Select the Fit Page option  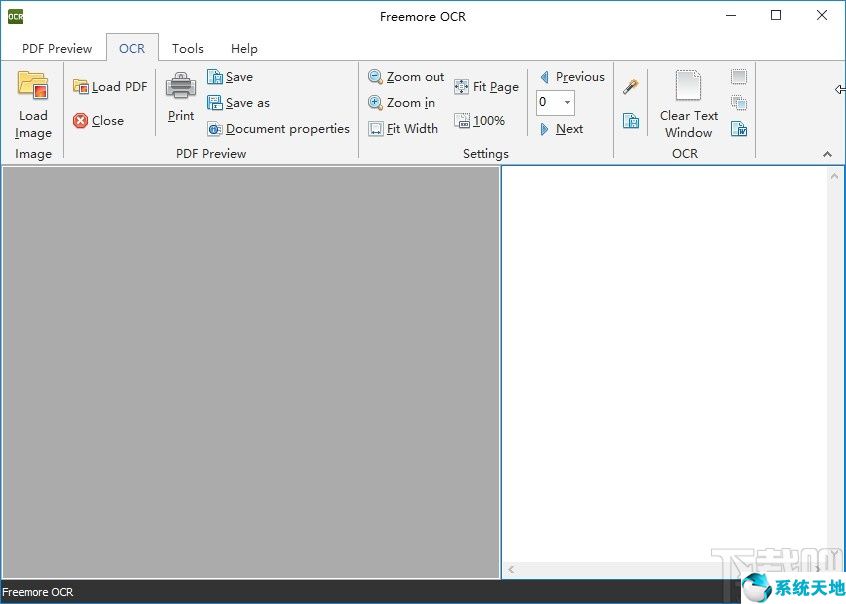(x=486, y=87)
